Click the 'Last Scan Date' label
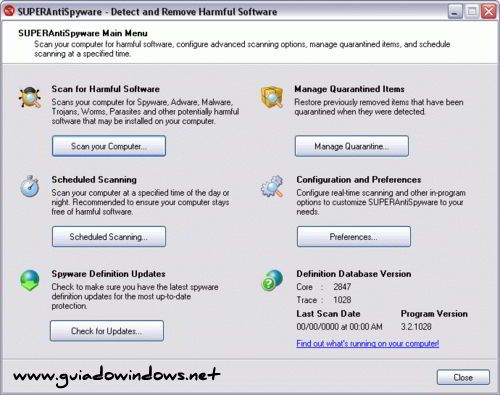The height and width of the screenshot is (395, 500). coord(328,314)
